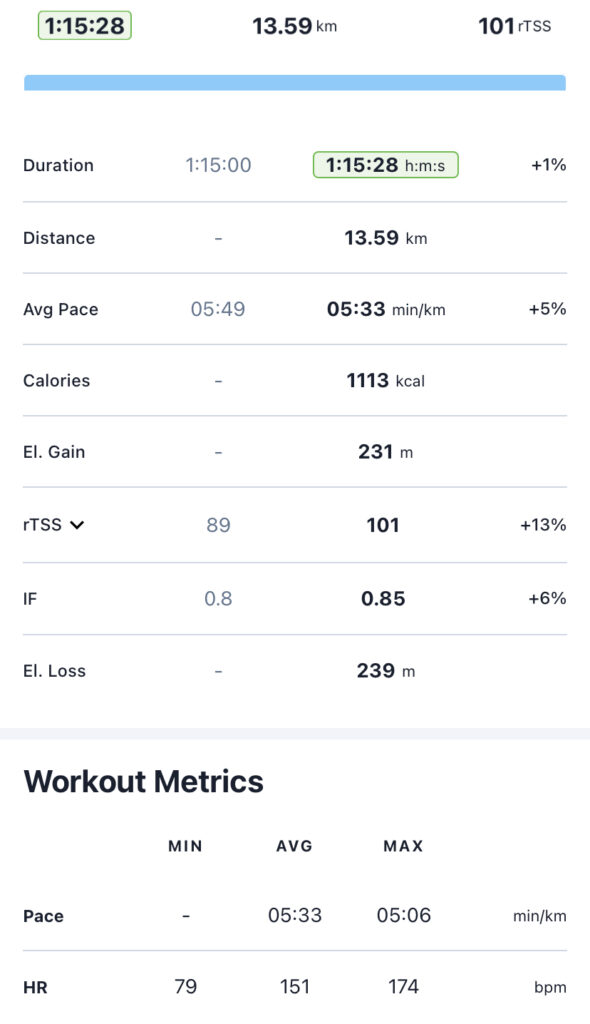
Task: Click the blue workout progress bar
Action: (x=295, y=82)
